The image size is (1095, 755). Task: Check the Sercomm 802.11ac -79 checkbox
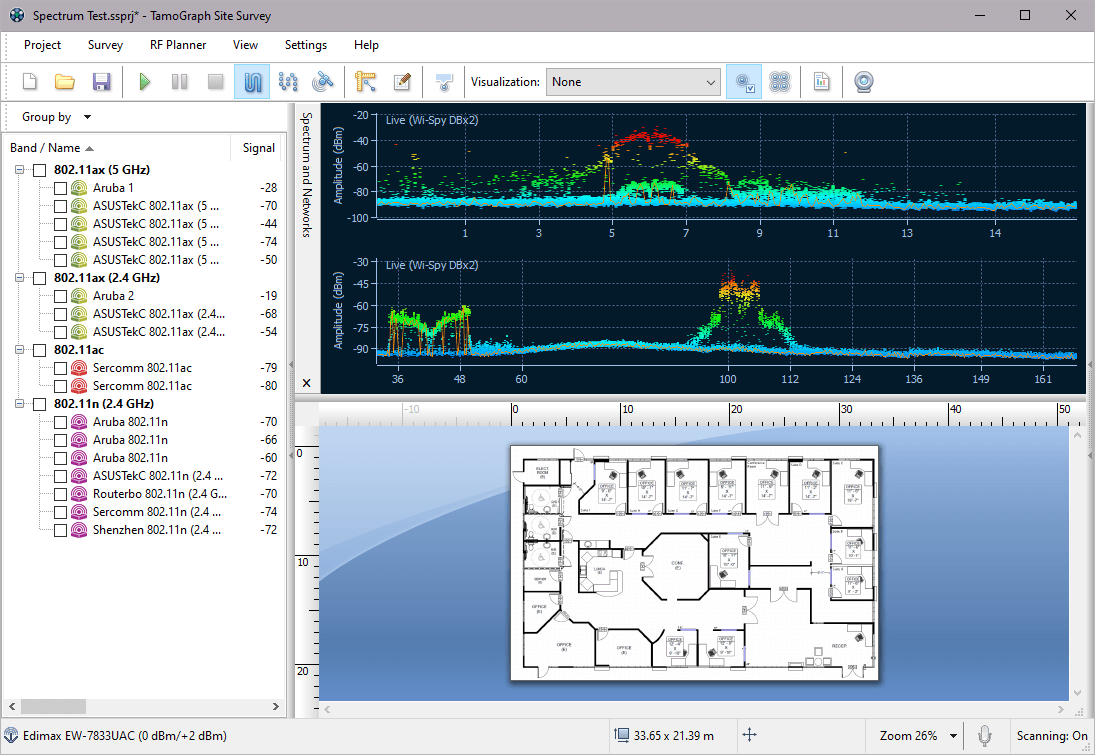[x=60, y=368]
